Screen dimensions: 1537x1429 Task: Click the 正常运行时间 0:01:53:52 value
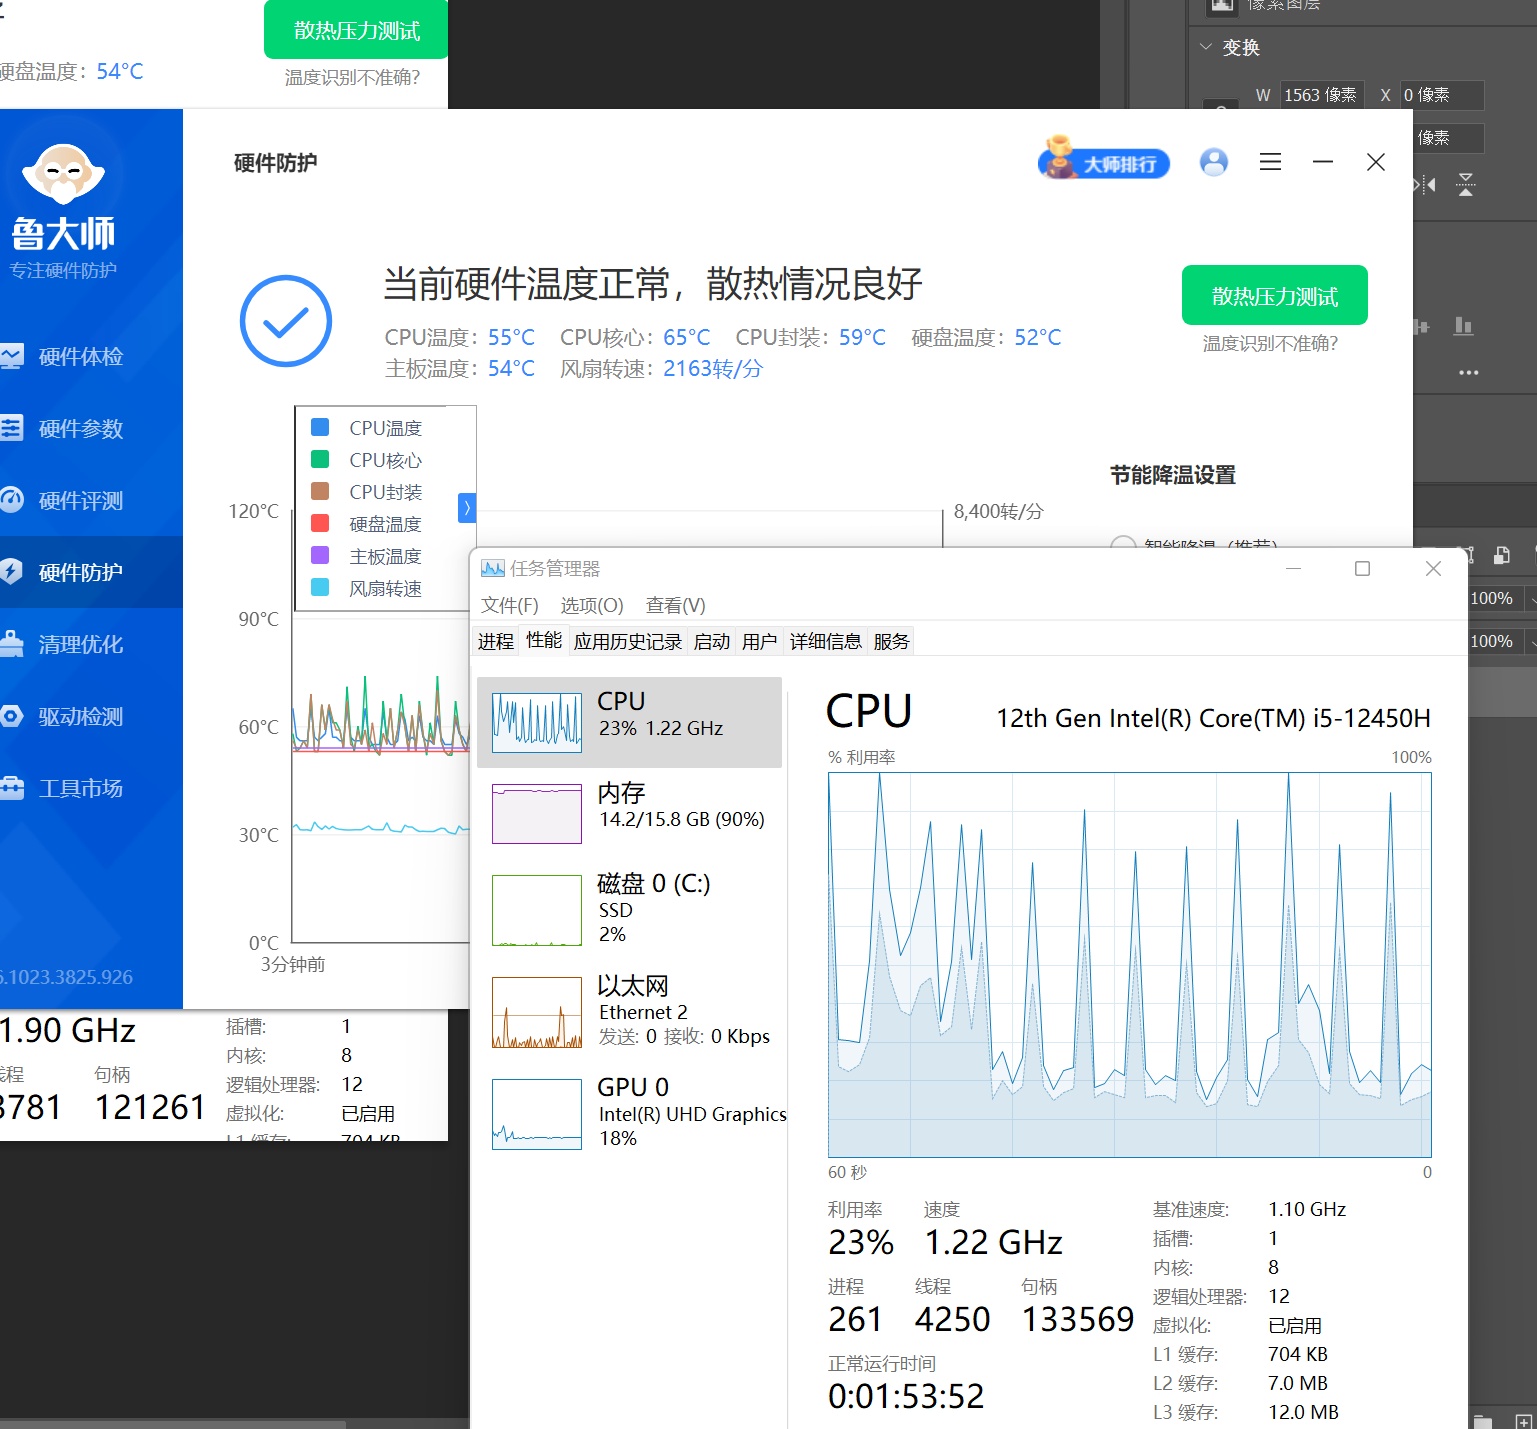click(906, 1396)
